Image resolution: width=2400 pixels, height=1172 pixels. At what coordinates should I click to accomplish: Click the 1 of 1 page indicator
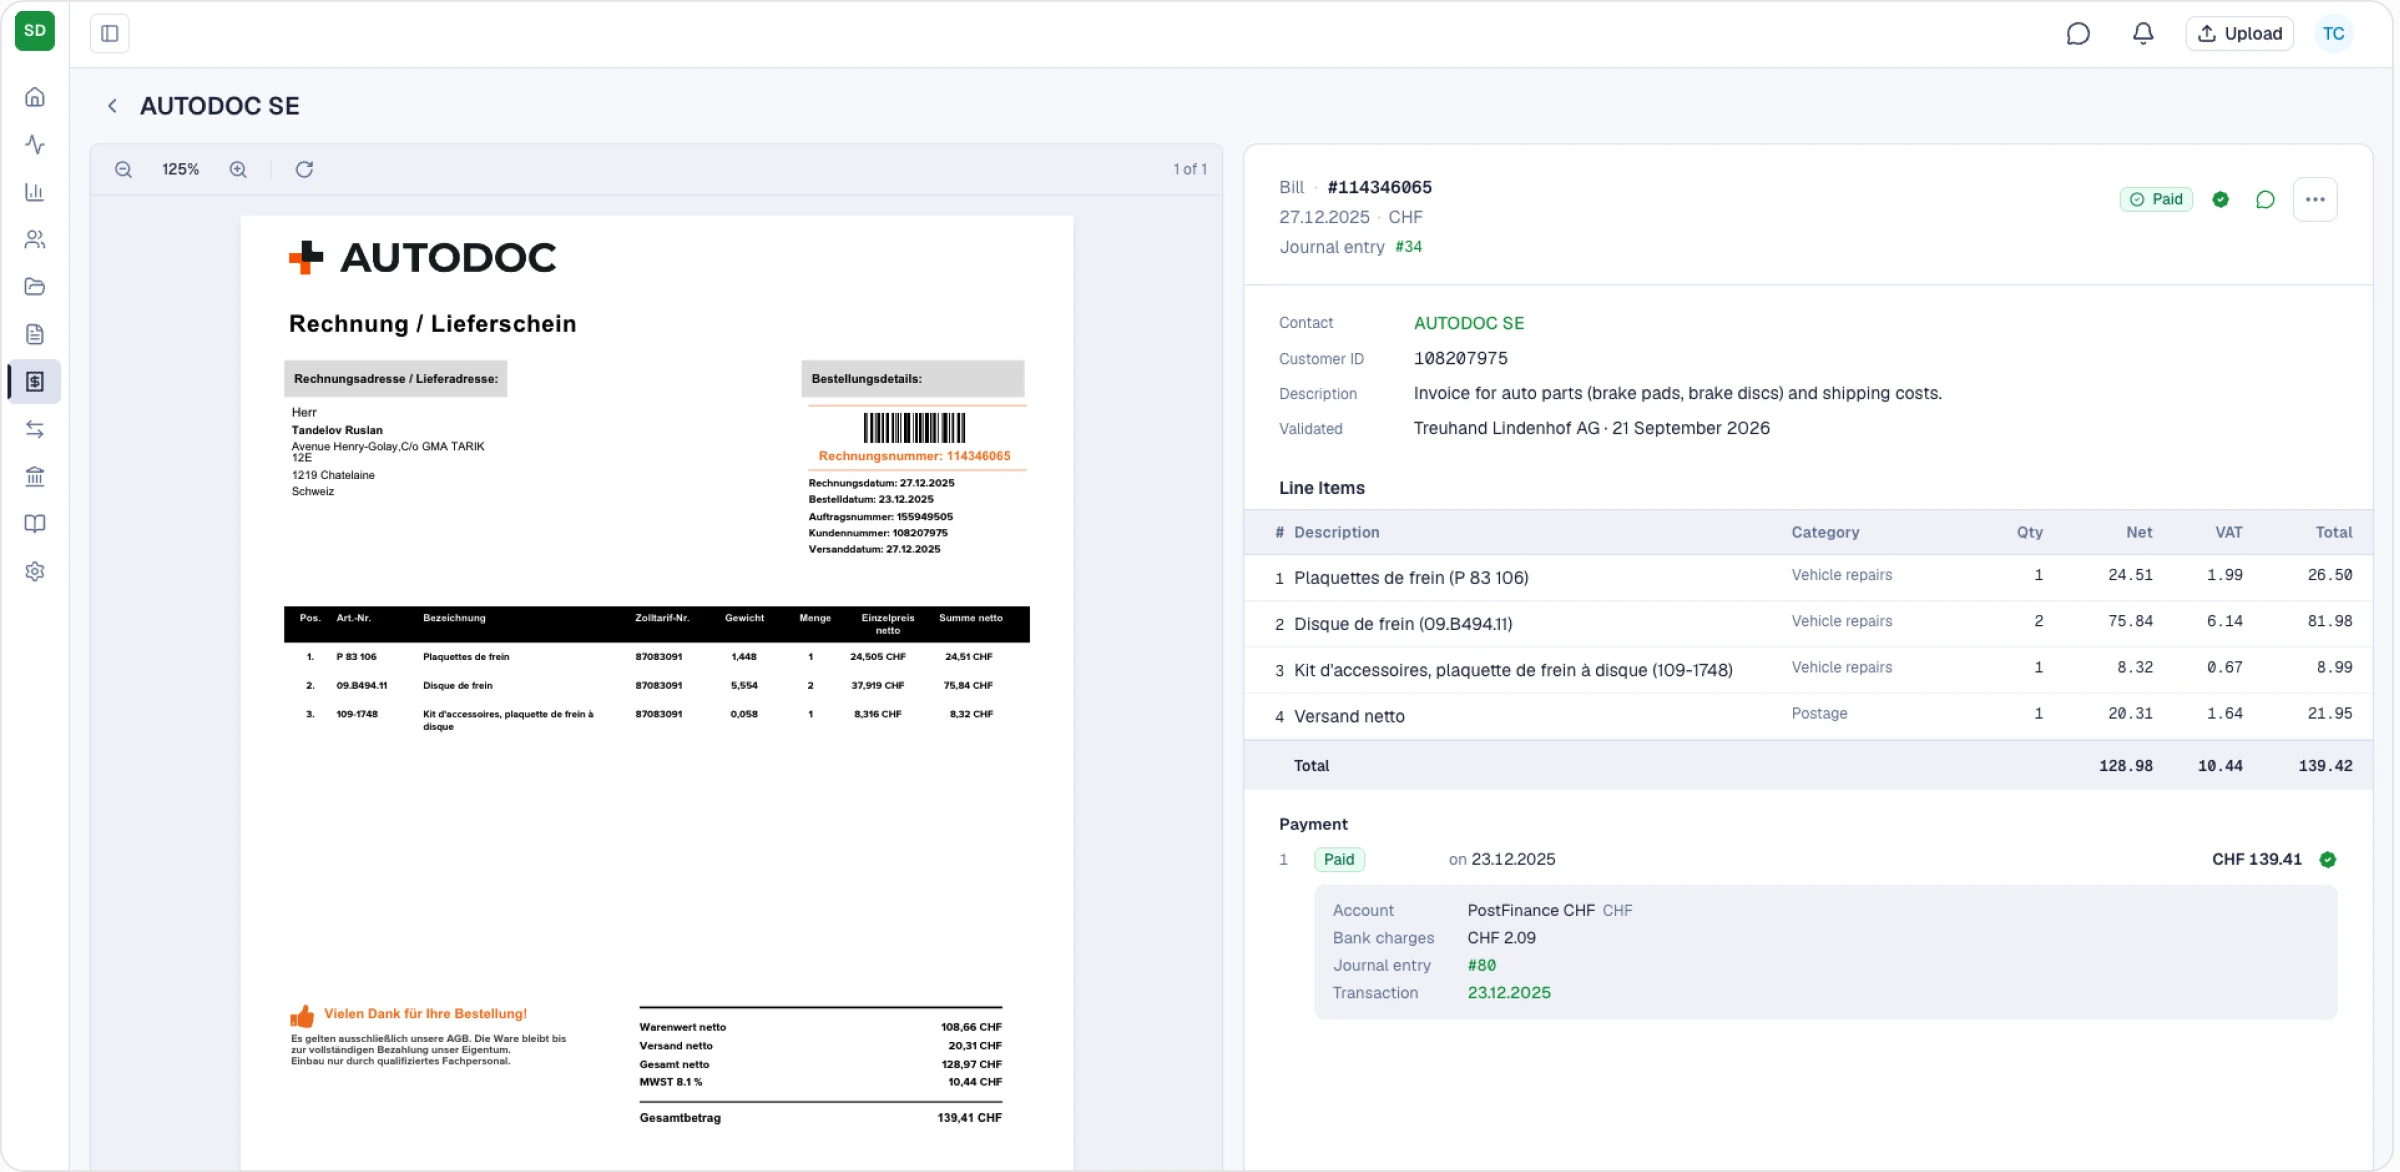click(x=1190, y=170)
